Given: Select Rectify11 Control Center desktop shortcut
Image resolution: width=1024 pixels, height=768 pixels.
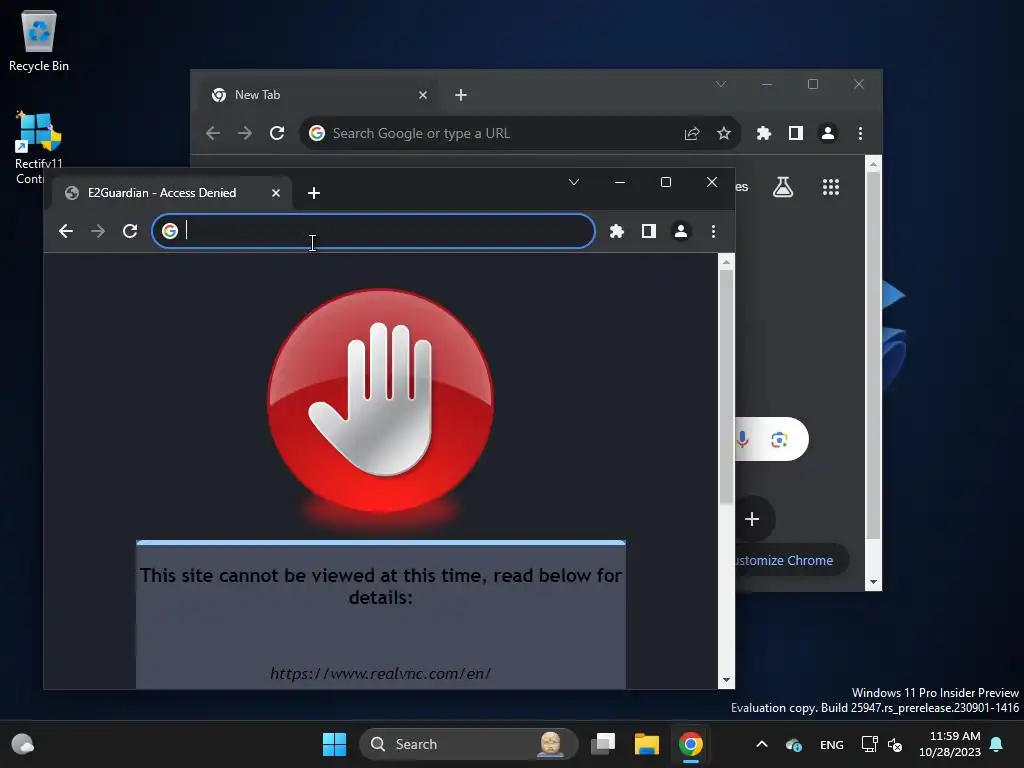Looking at the screenshot, I should click(x=39, y=148).
